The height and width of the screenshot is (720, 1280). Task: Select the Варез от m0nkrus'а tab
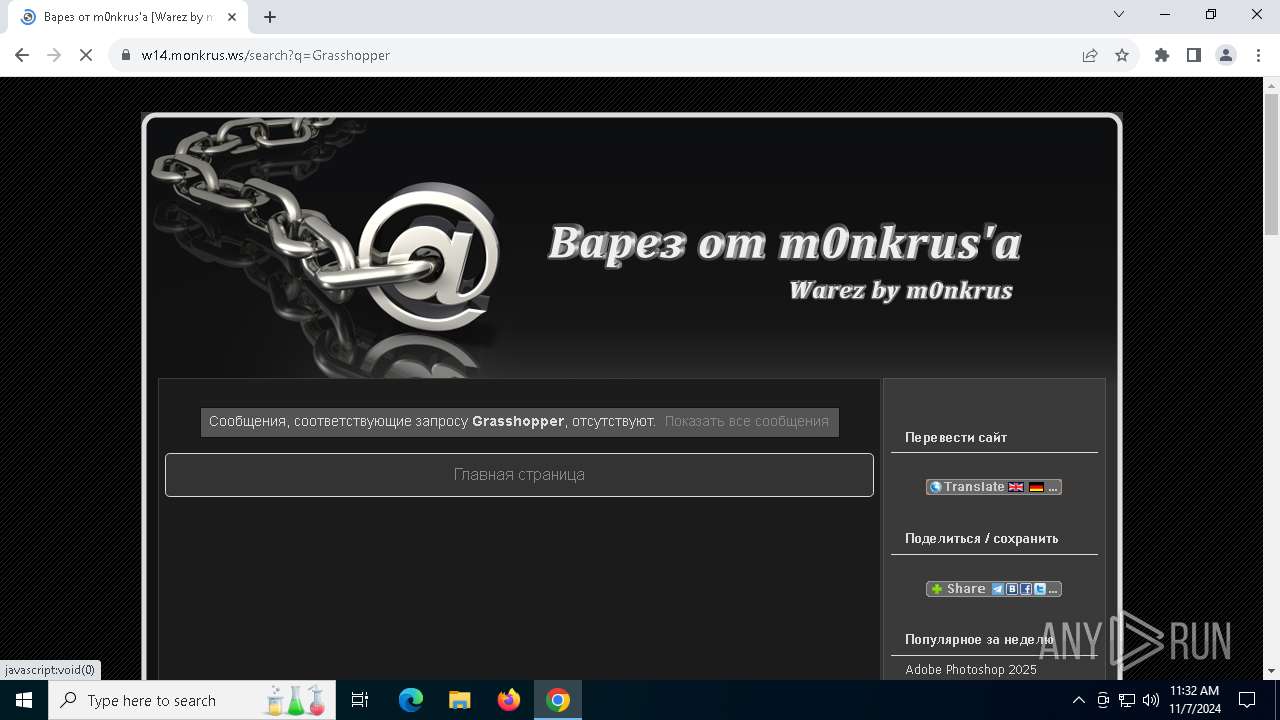coord(128,17)
